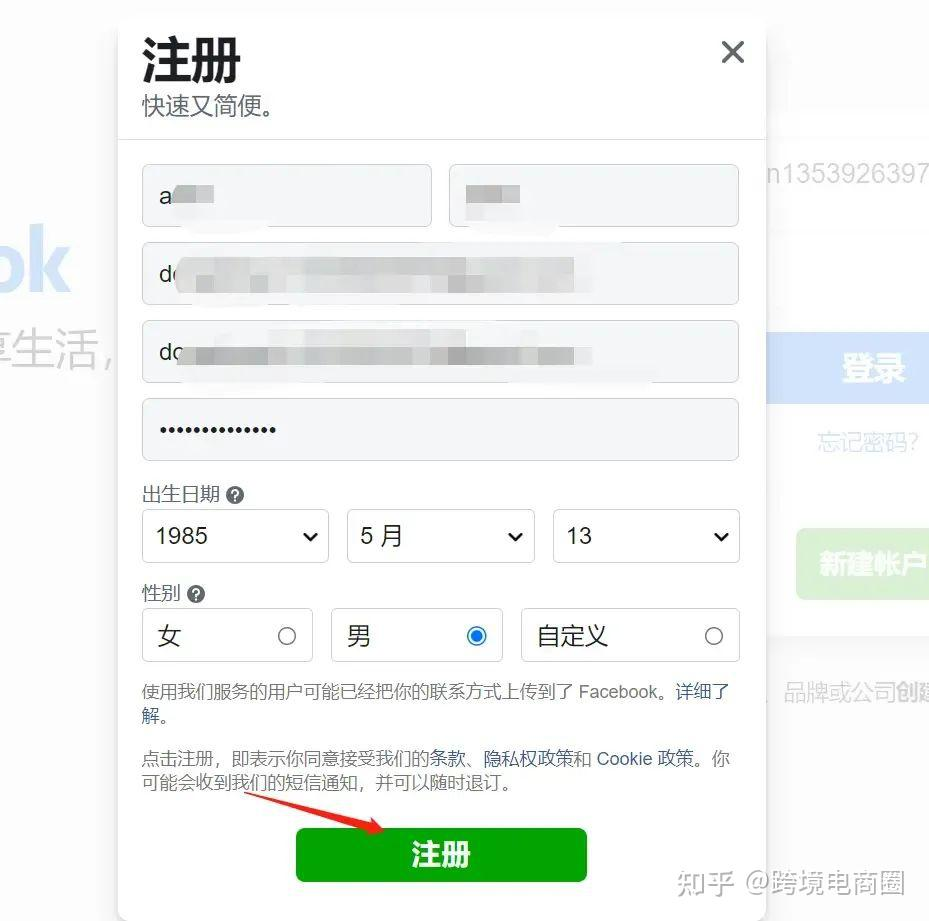The width and height of the screenshot is (929, 921).
Task: Focus the password field with dots
Action: click(x=440, y=429)
